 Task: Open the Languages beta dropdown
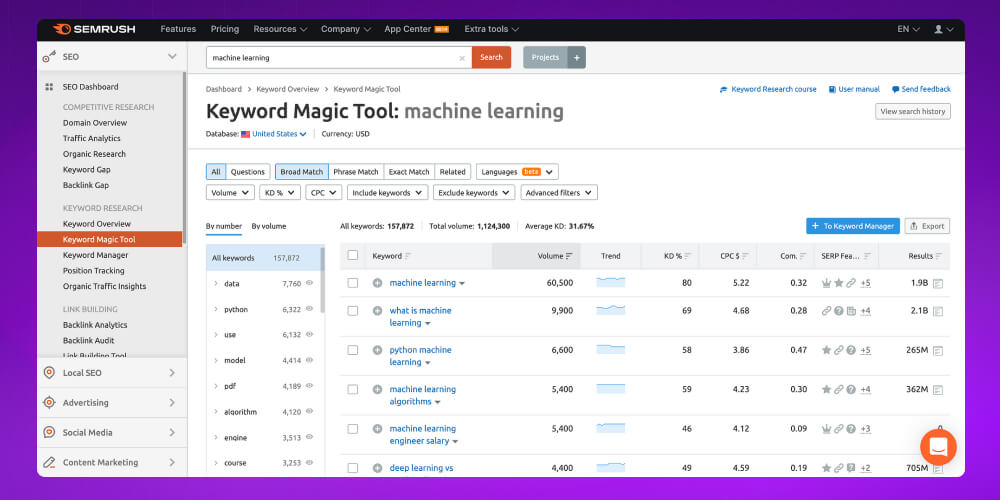coord(517,172)
